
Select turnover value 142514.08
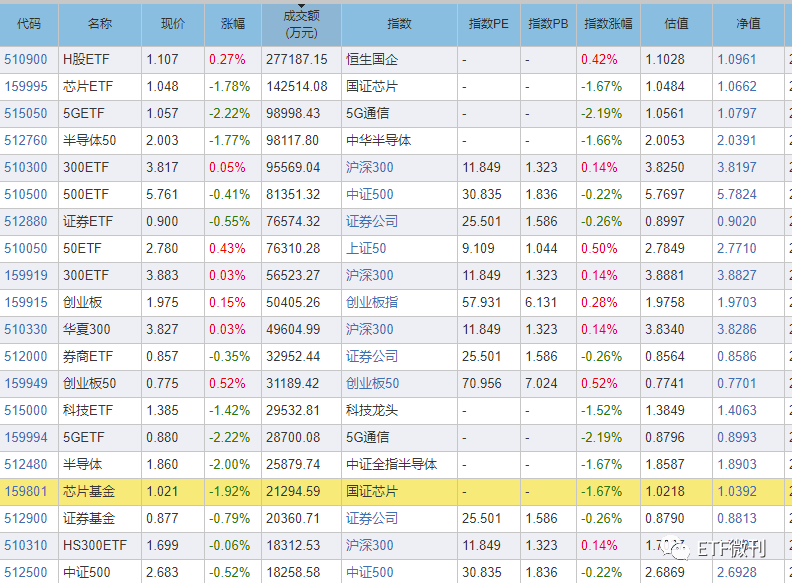pyautogui.click(x=297, y=86)
